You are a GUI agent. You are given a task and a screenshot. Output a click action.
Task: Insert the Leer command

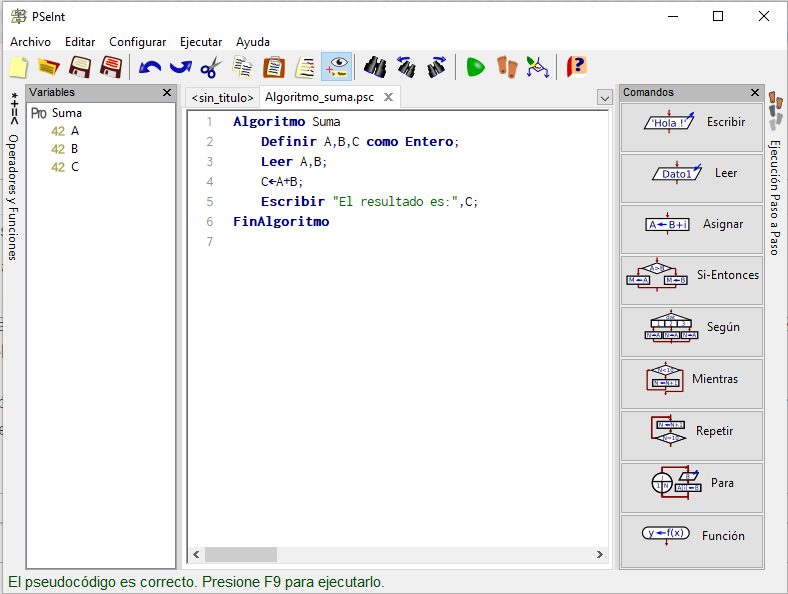coord(692,178)
